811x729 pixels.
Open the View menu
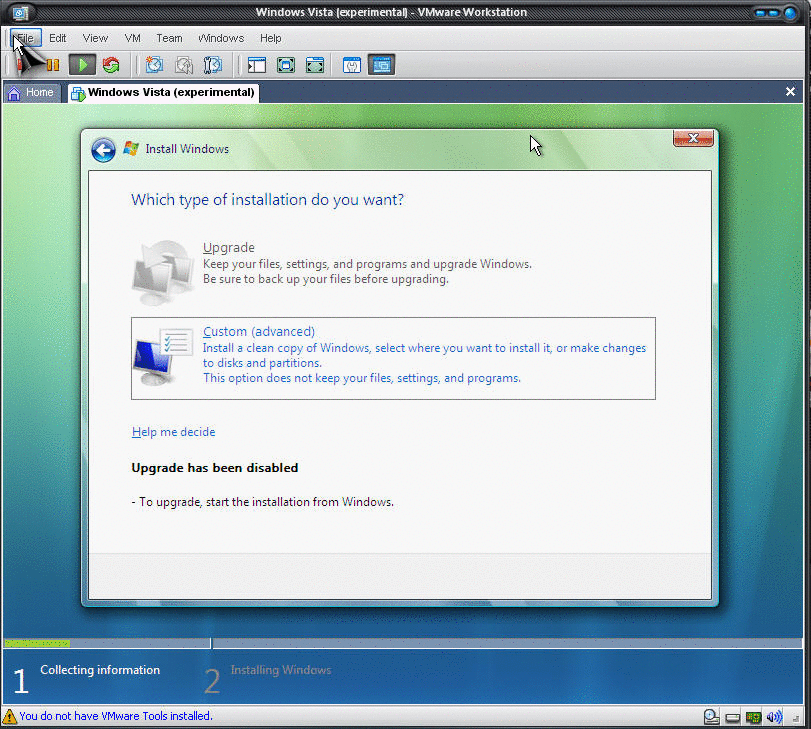(95, 38)
